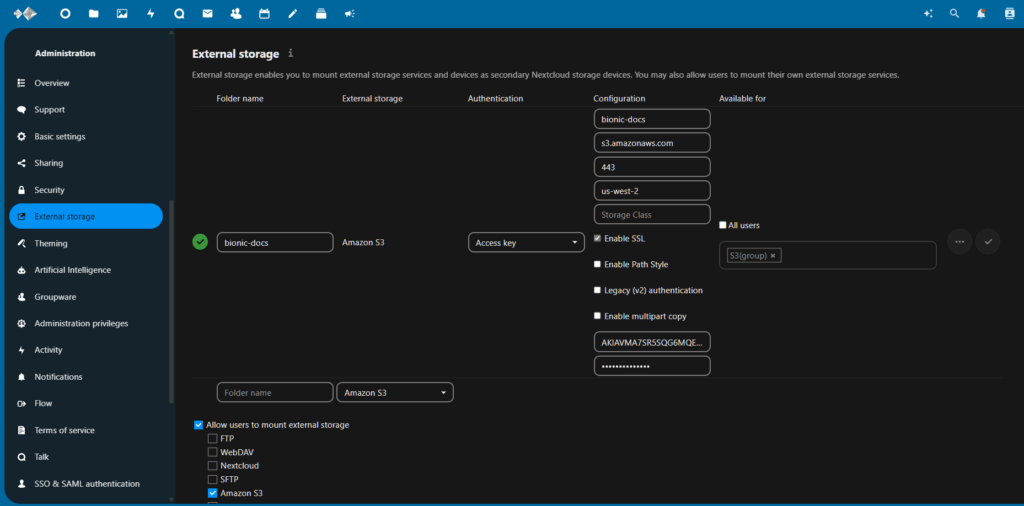The width and height of the screenshot is (1024, 506).
Task: Open the Calendar app icon
Action: 264,13
